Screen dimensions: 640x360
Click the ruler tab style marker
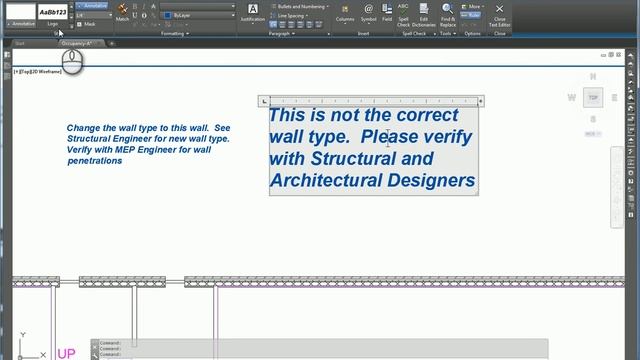click(264, 101)
